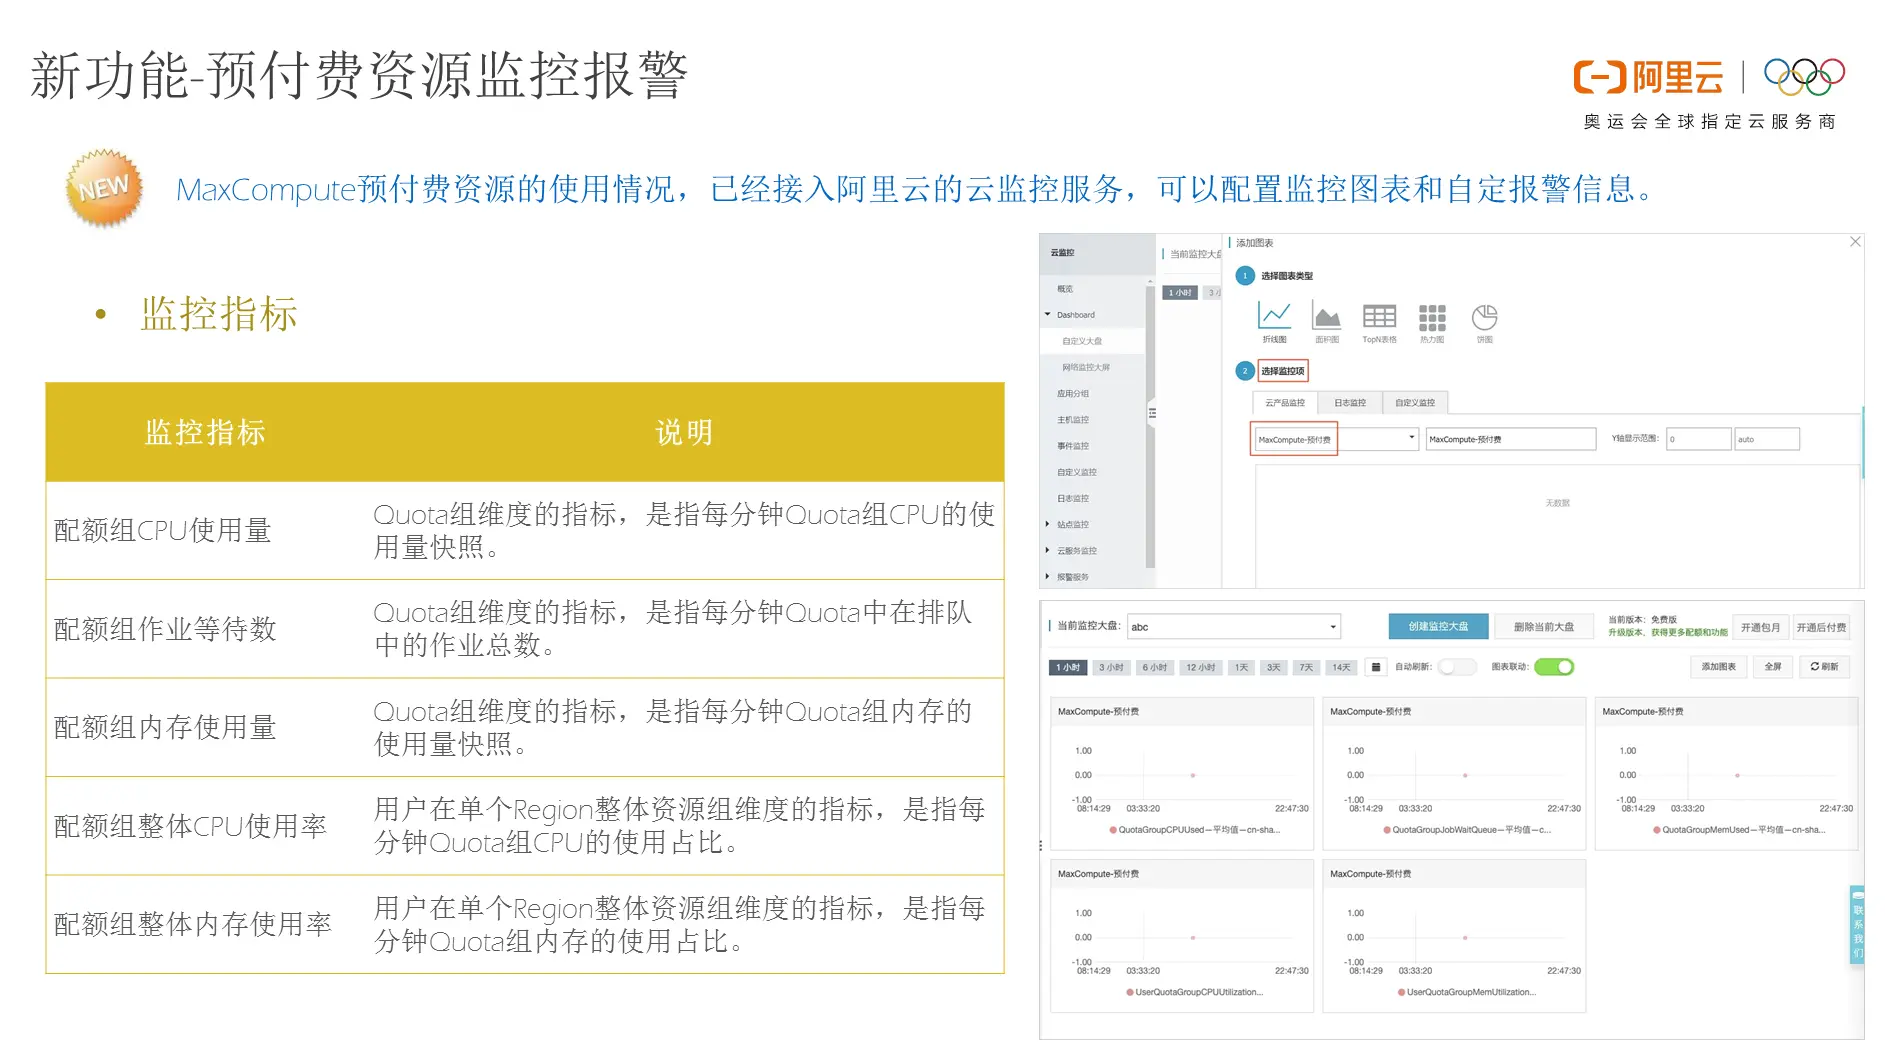Open 自定义大盘 in the sidebar

[1082, 341]
